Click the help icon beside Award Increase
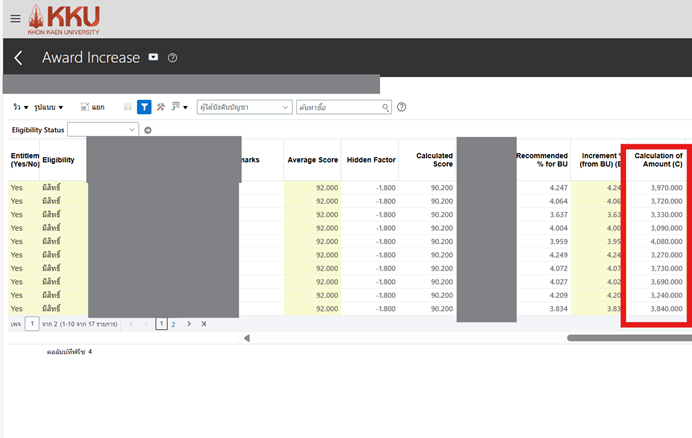This screenshot has width=692, height=438. coord(172,58)
